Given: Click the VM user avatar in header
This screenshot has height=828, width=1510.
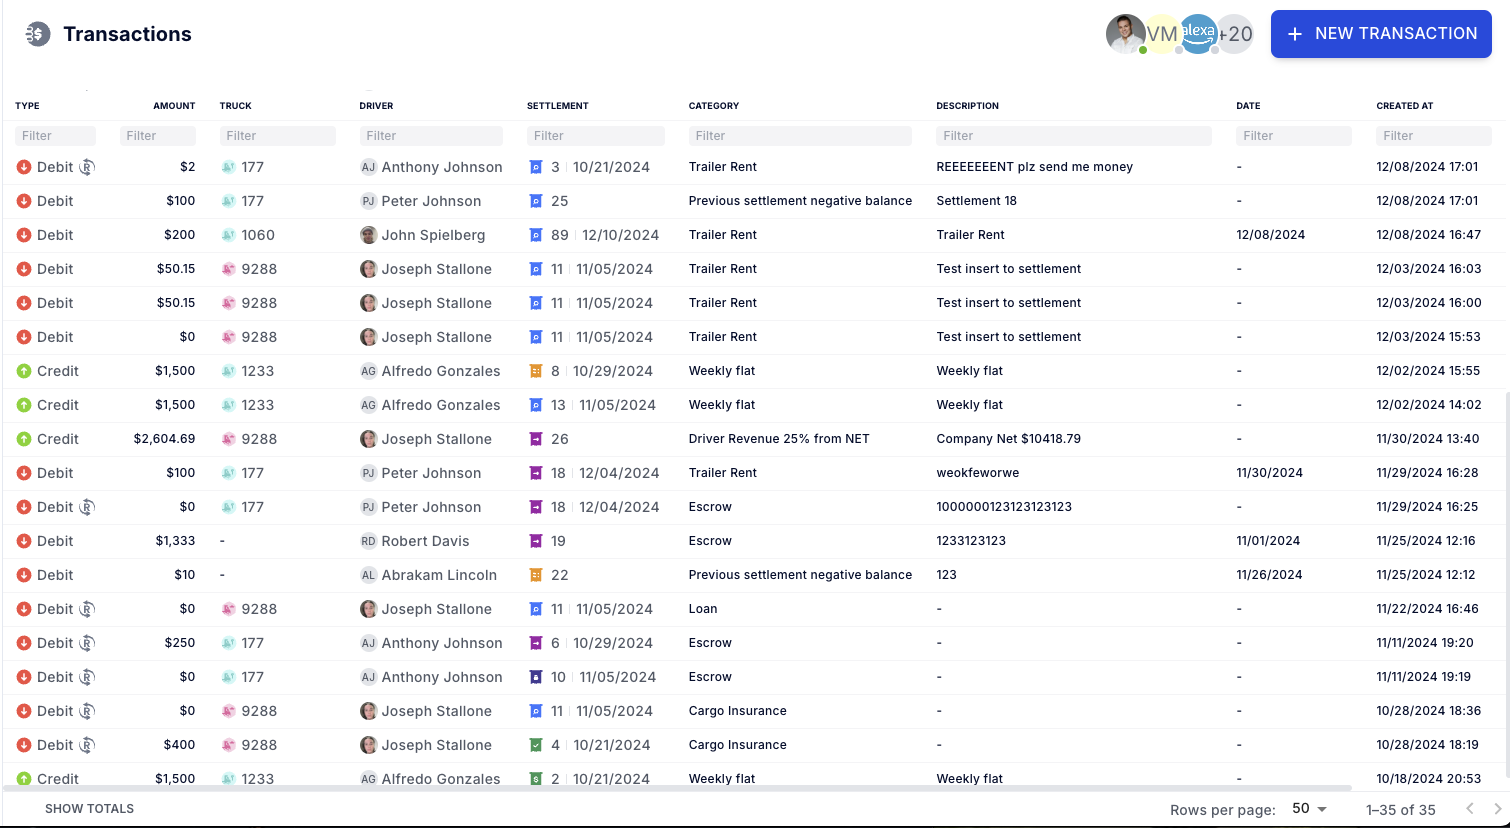Looking at the screenshot, I should click(x=1161, y=34).
